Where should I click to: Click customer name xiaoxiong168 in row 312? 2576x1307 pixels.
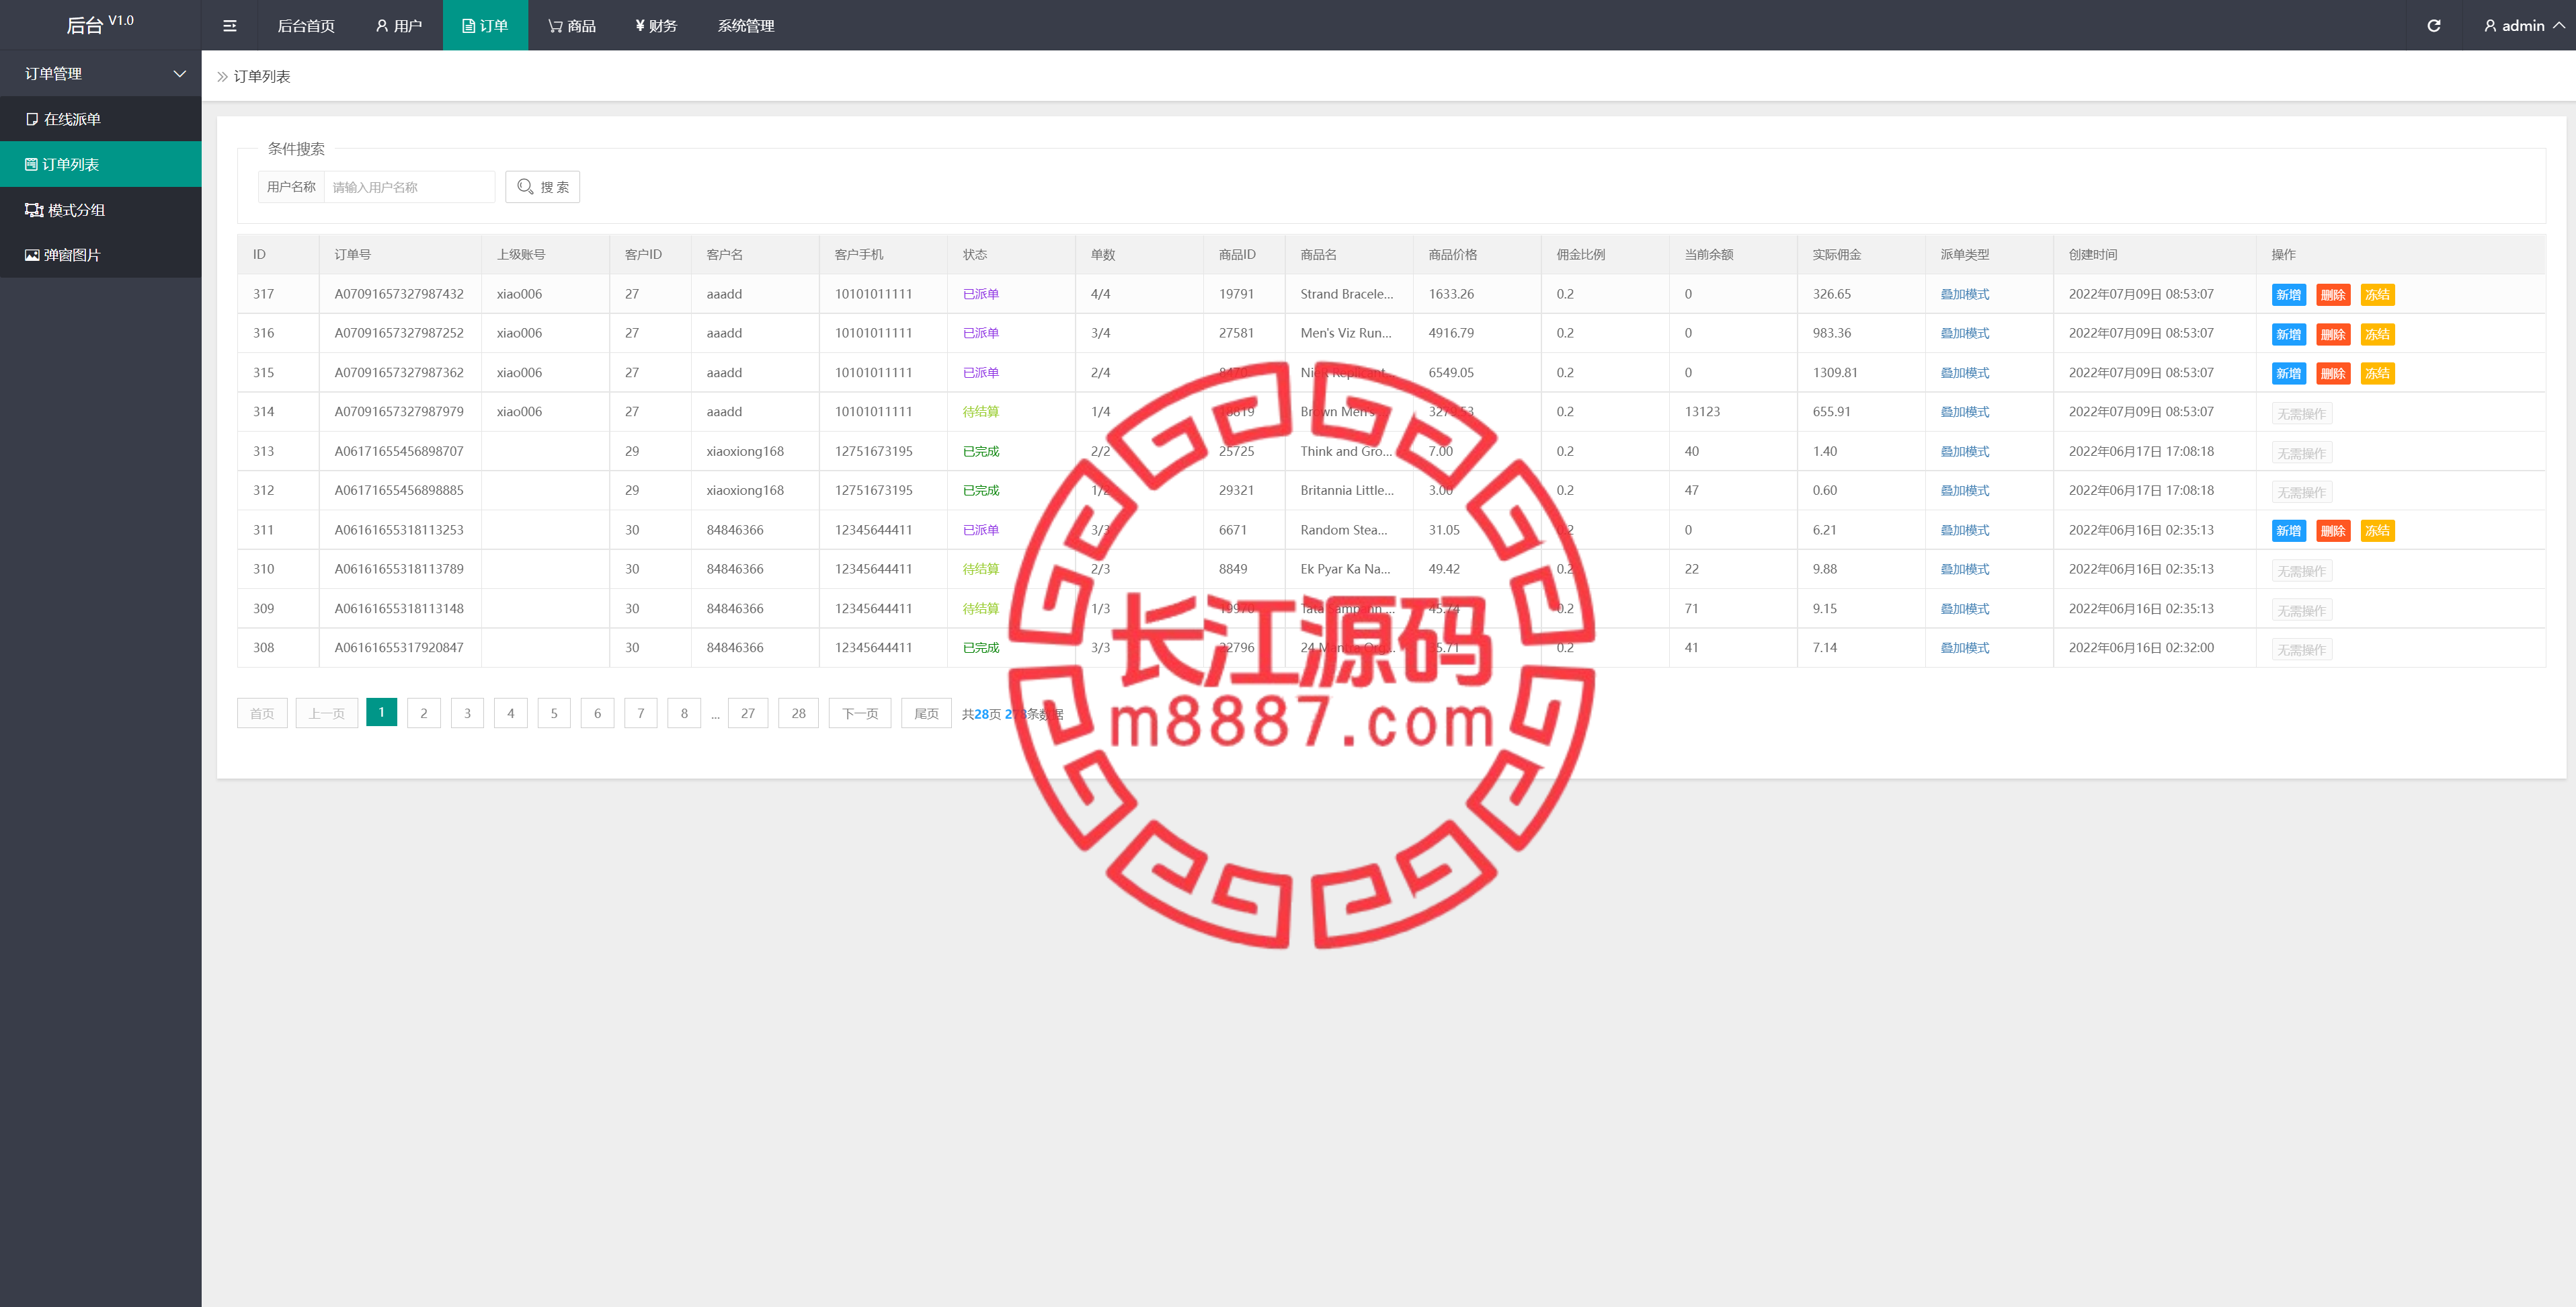(745, 490)
